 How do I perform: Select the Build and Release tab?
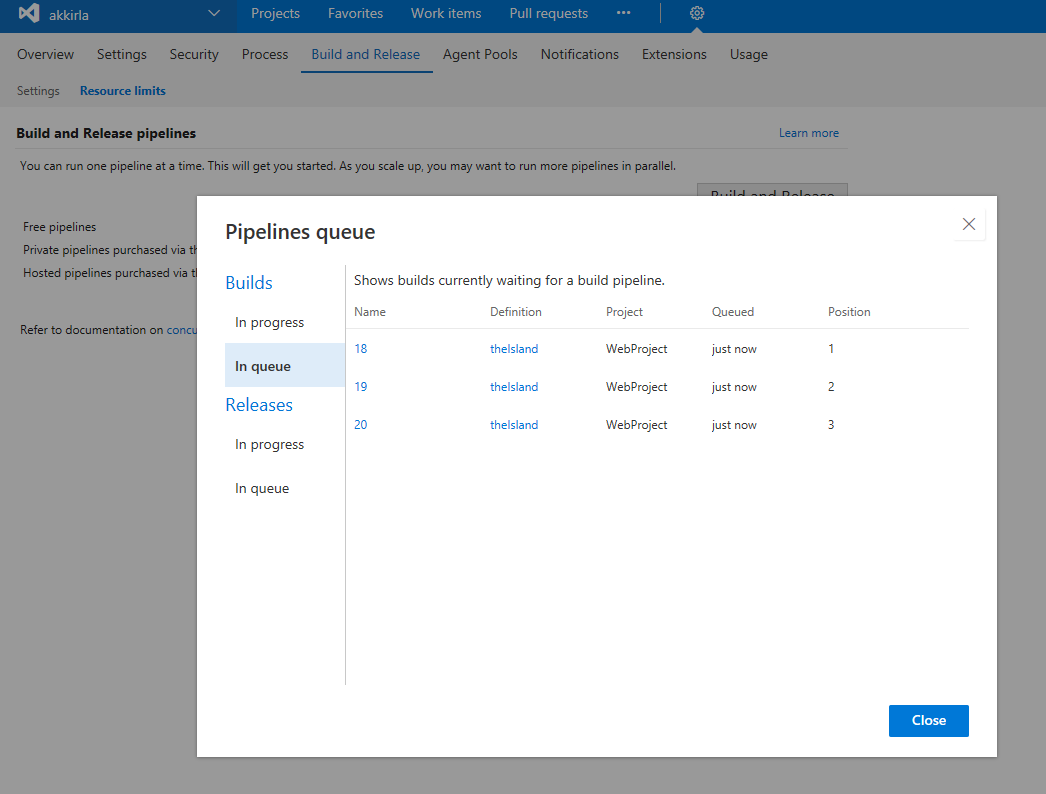click(x=366, y=55)
